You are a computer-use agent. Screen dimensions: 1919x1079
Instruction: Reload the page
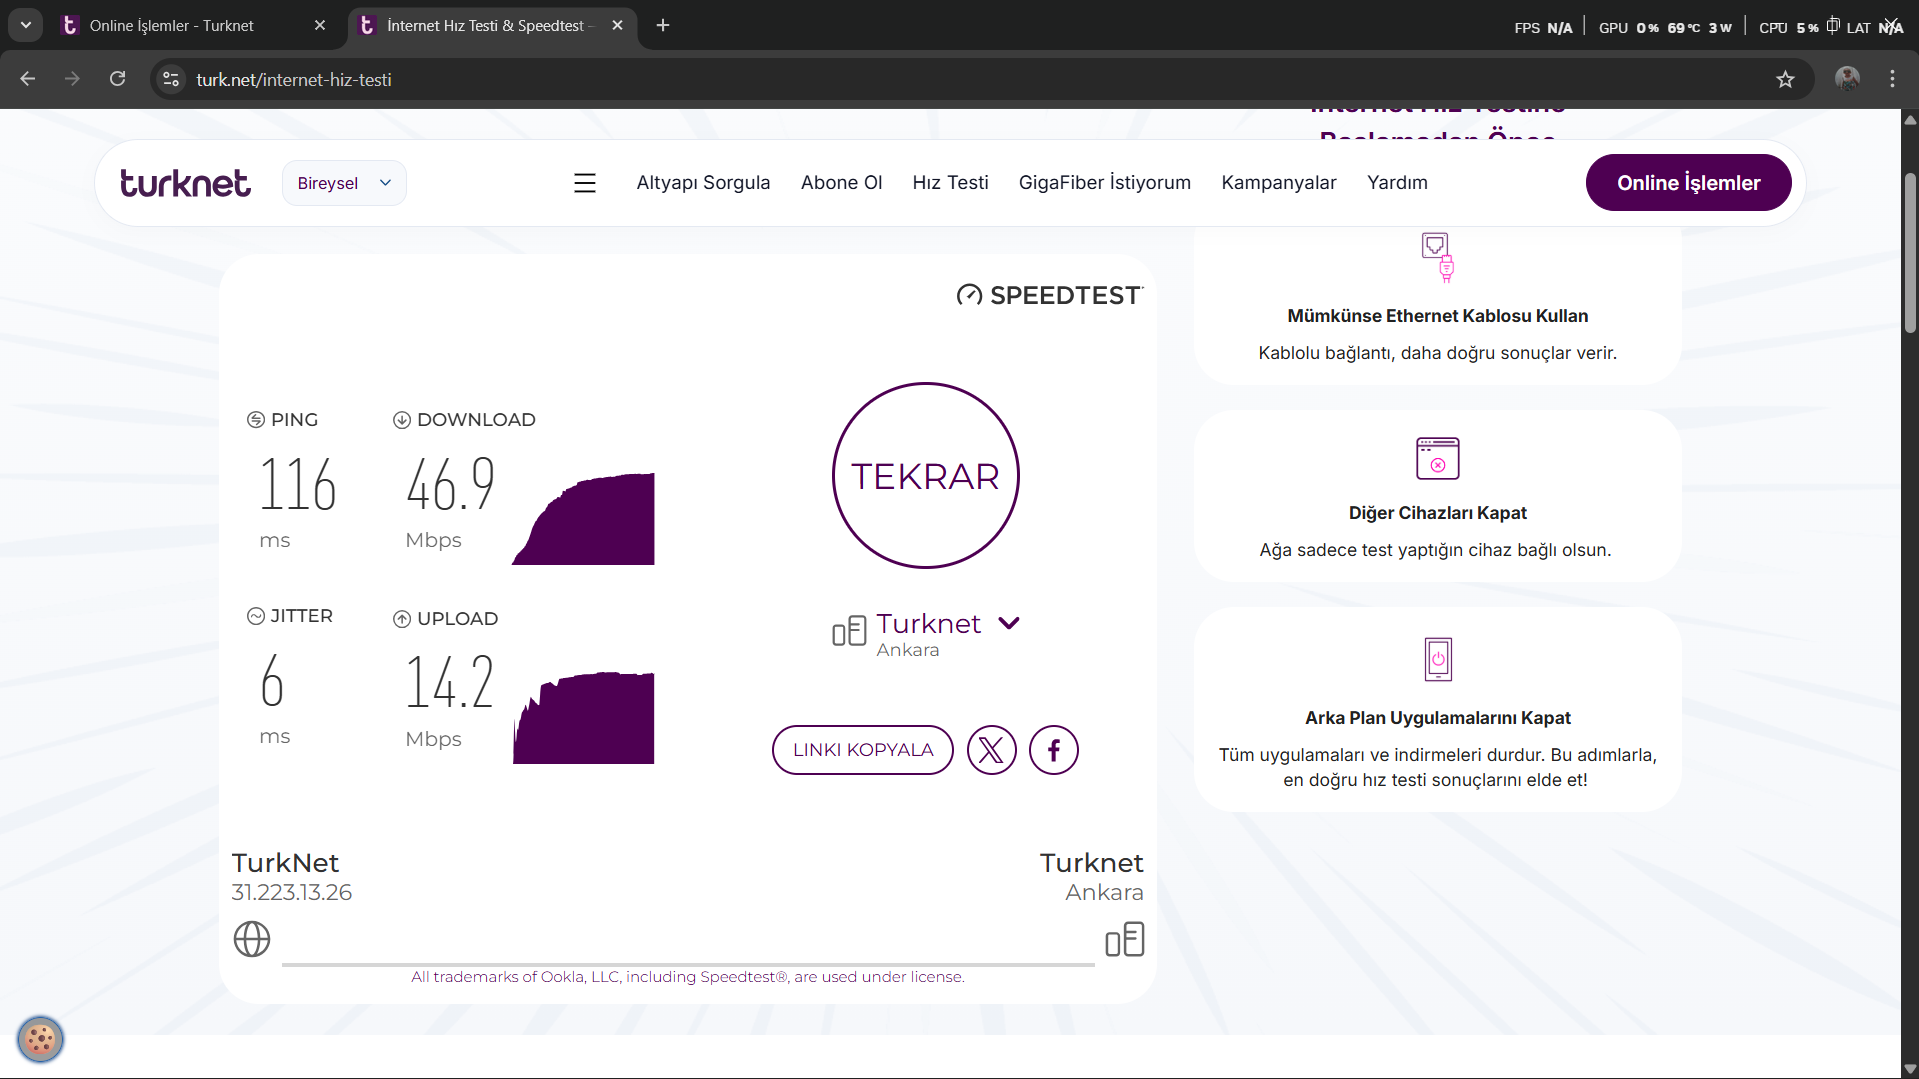click(117, 79)
